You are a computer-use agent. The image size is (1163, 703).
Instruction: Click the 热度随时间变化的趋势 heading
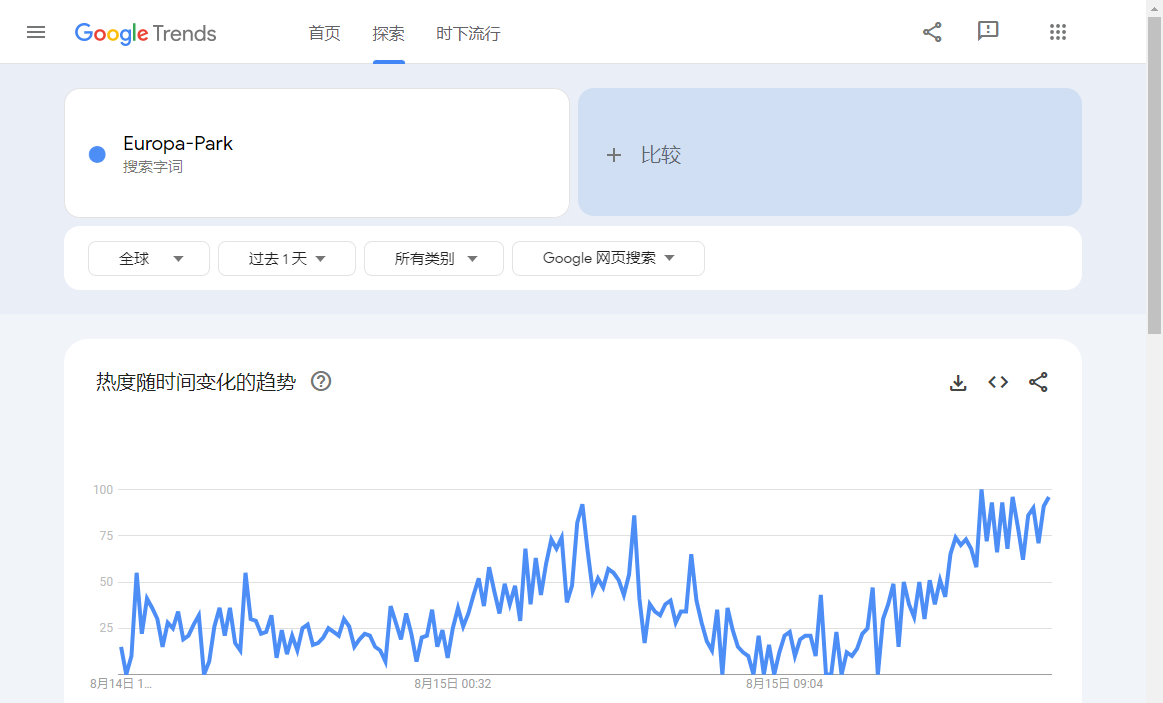pos(196,382)
